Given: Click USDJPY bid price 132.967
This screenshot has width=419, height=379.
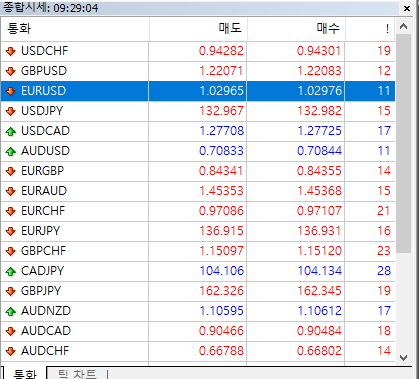Looking at the screenshot, I should point(221,111).
